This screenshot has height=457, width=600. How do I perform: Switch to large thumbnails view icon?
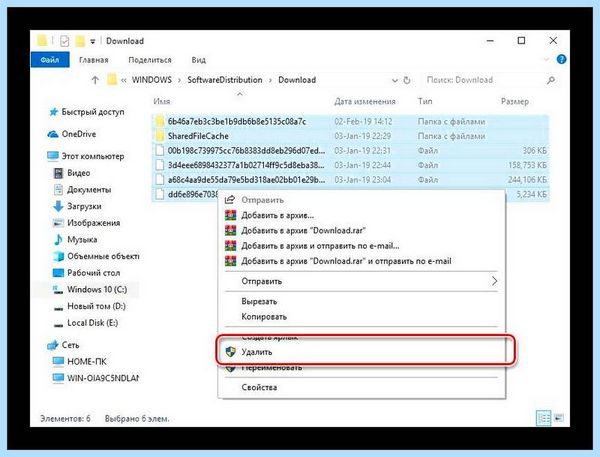(559, 418)
